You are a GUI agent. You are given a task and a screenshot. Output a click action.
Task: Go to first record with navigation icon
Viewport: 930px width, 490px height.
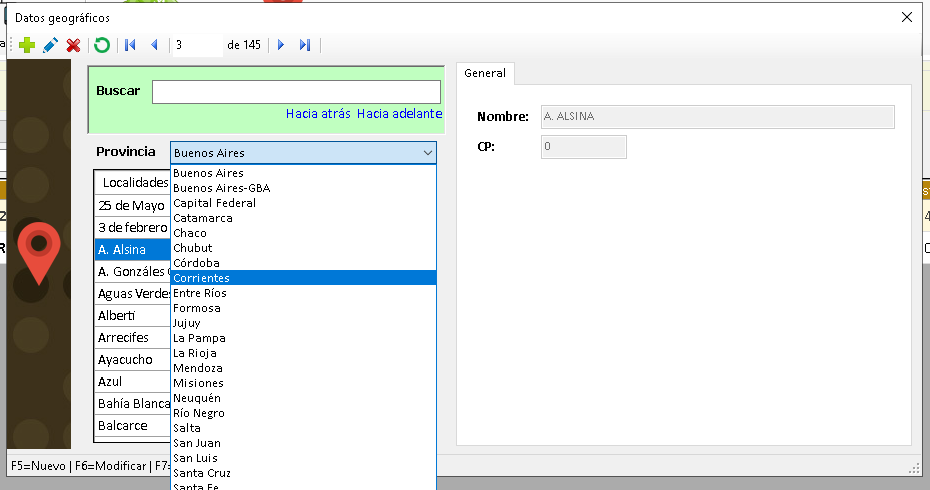[x=130, y=45]
